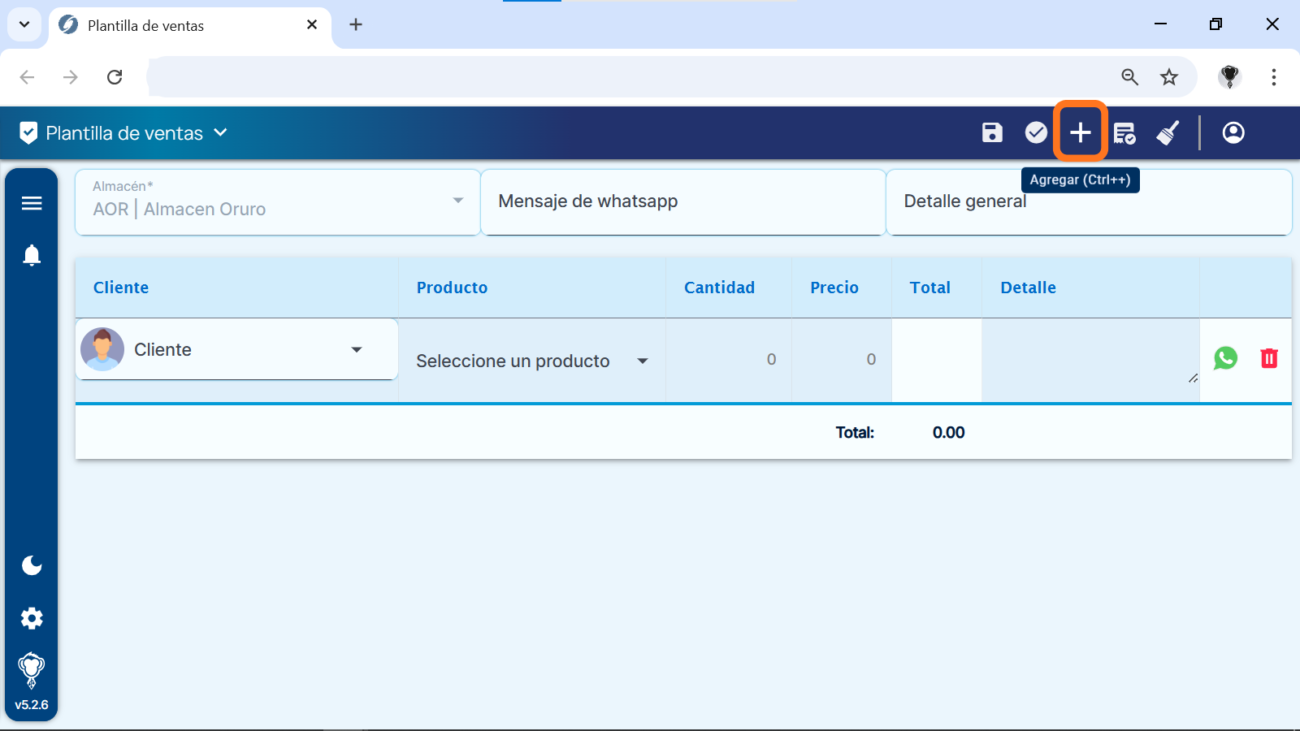Reload the page with browser refresh button
This screenshot has height=731, width=1300.
(x=115, y=77)
